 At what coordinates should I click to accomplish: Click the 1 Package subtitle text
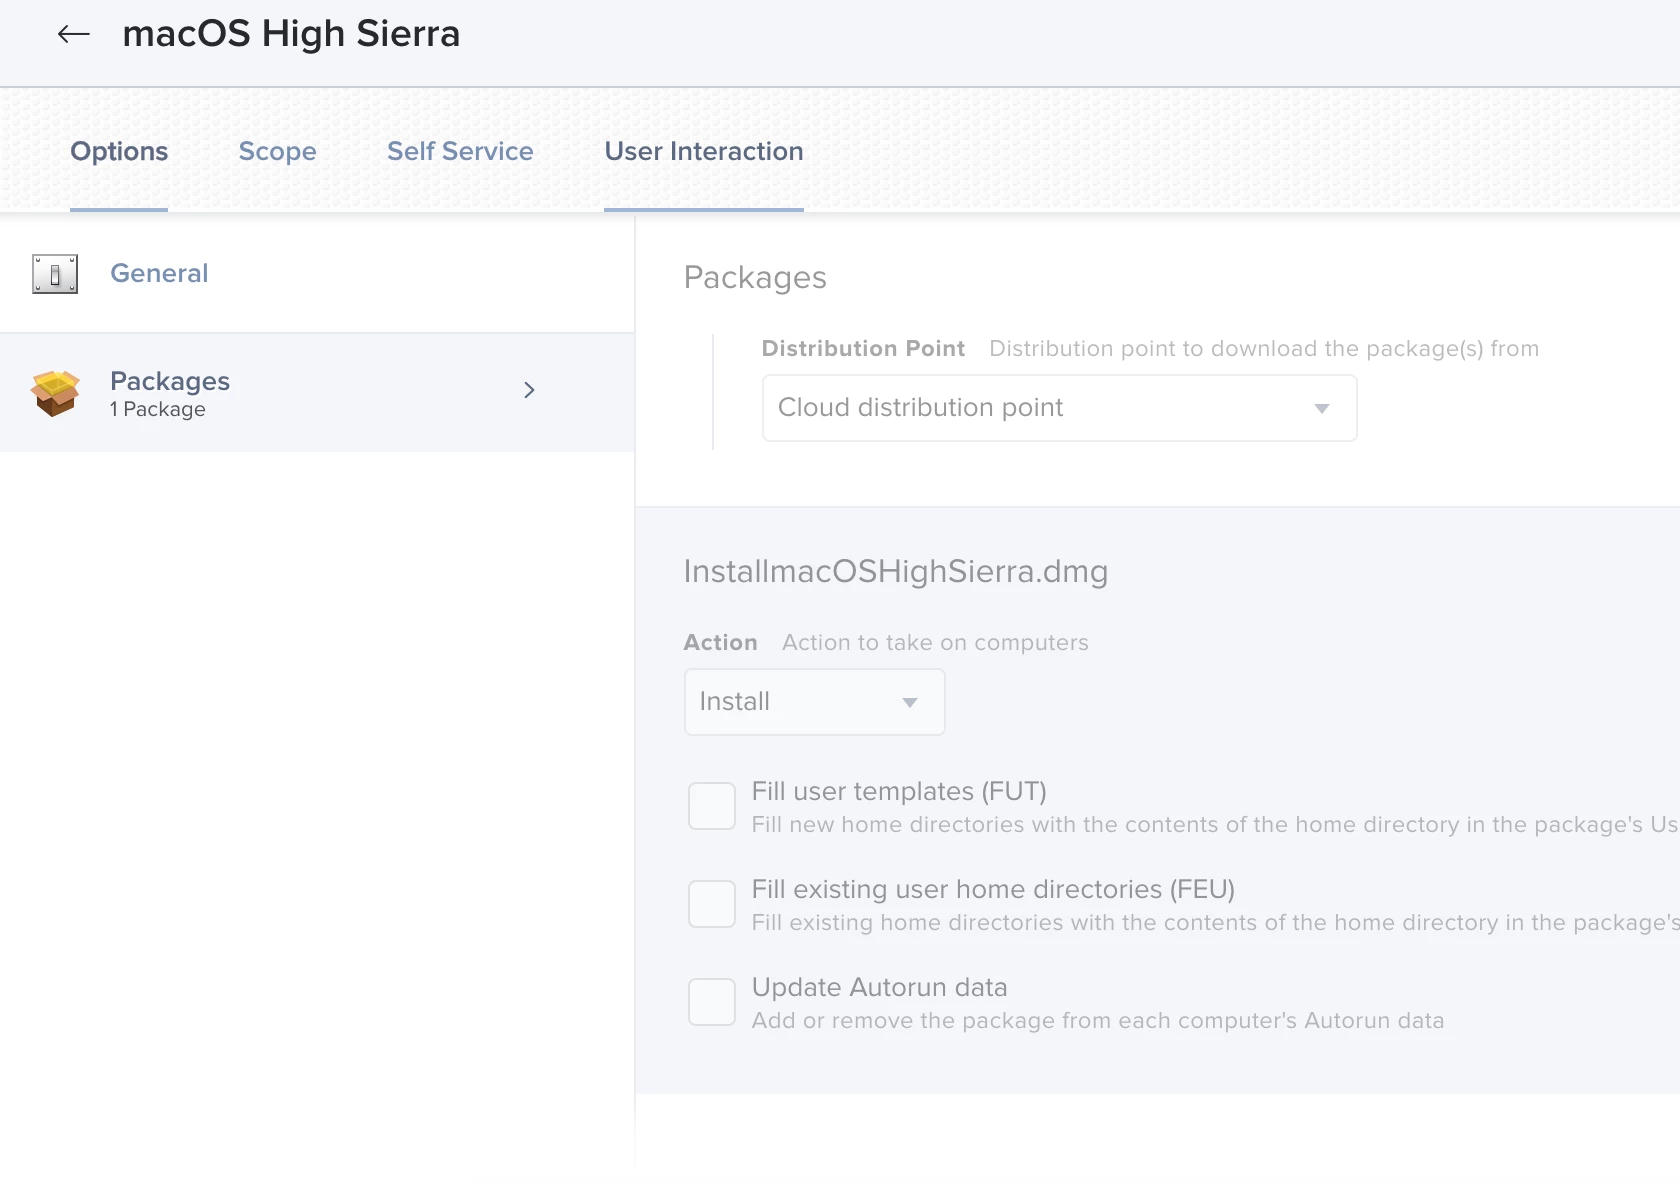(158, 409)
